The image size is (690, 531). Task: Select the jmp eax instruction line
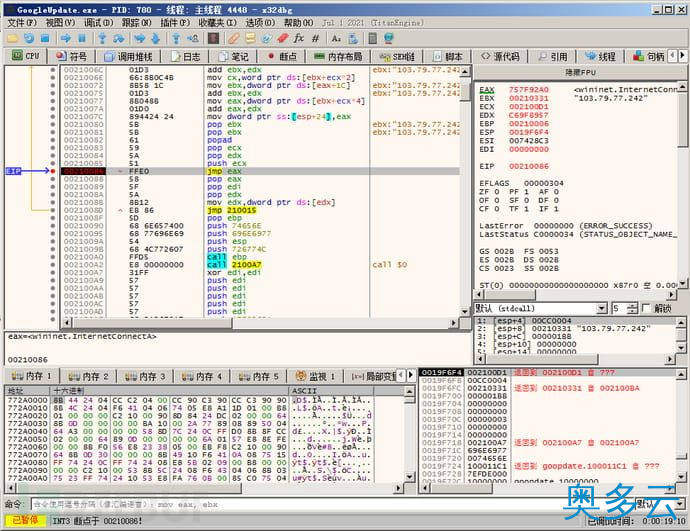[261, 171]
